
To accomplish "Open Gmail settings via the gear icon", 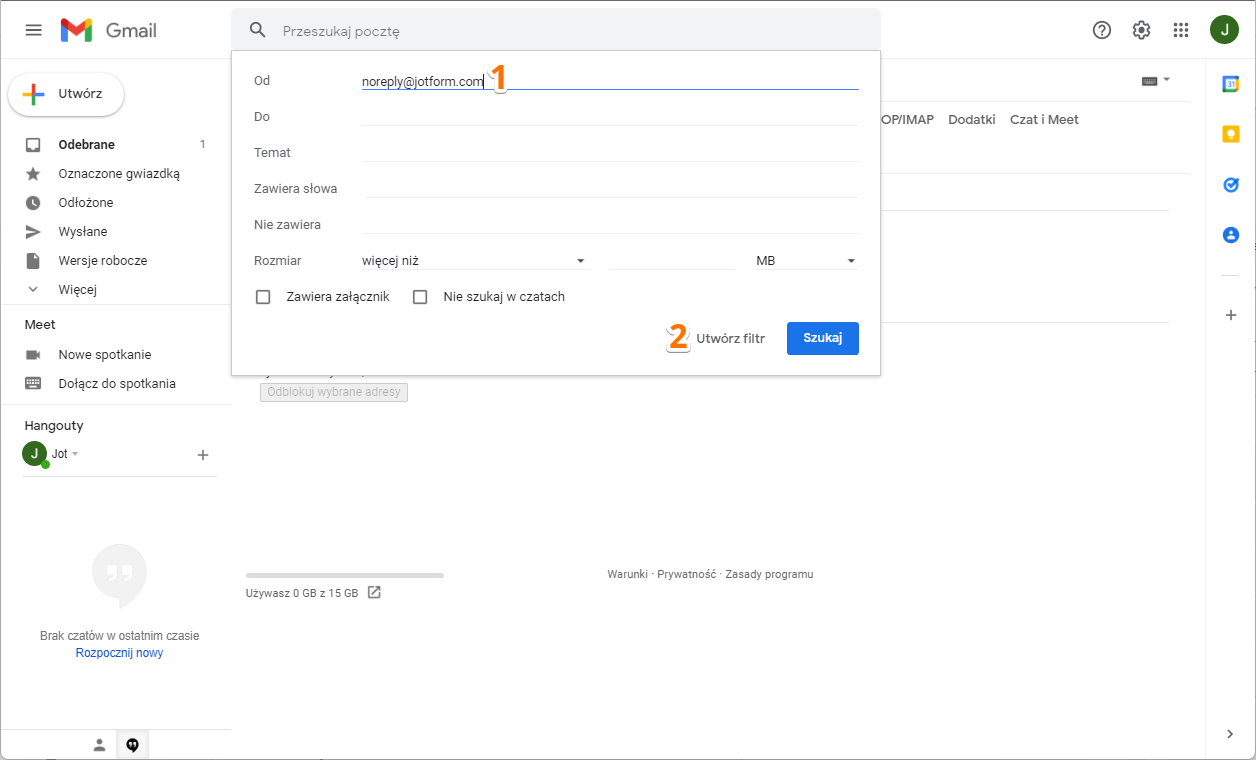I will pos(1141,30).
